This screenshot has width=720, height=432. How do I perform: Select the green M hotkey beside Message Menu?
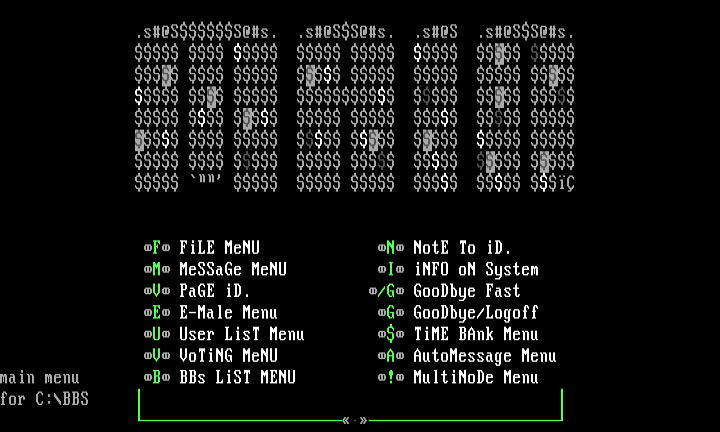(x=157, y=269)
